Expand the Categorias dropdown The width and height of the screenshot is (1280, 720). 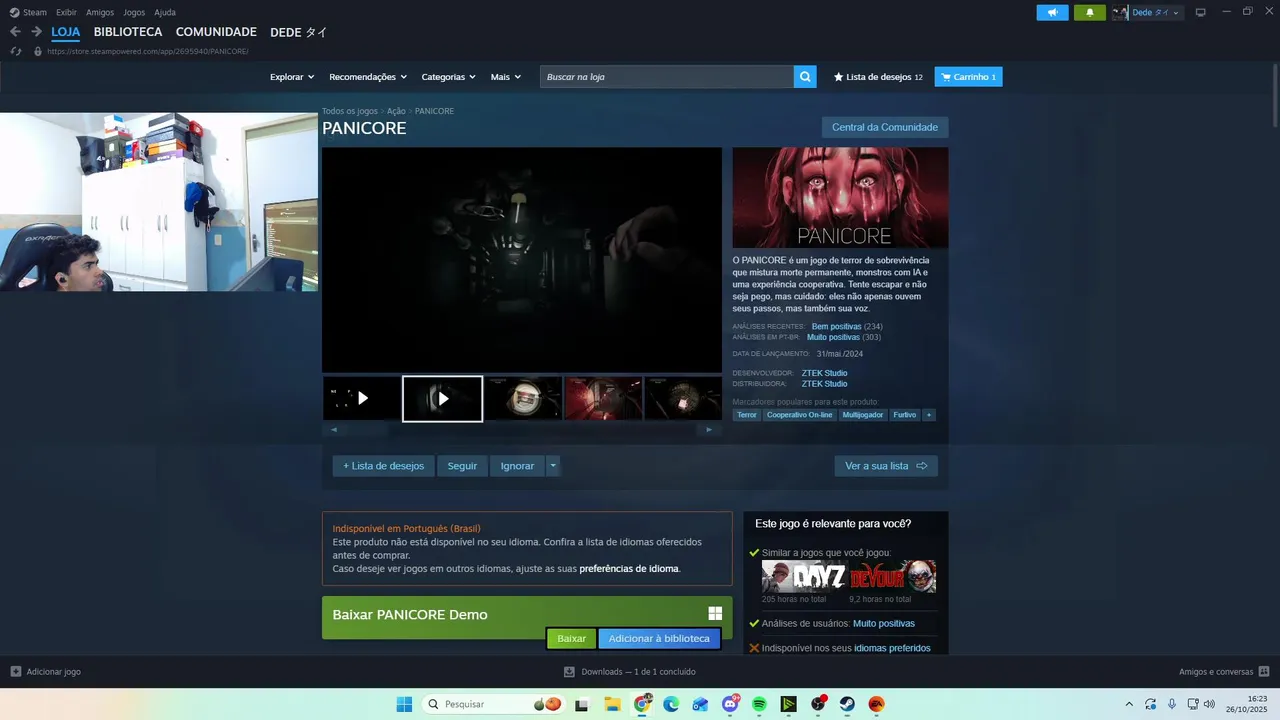pos(449,77)
